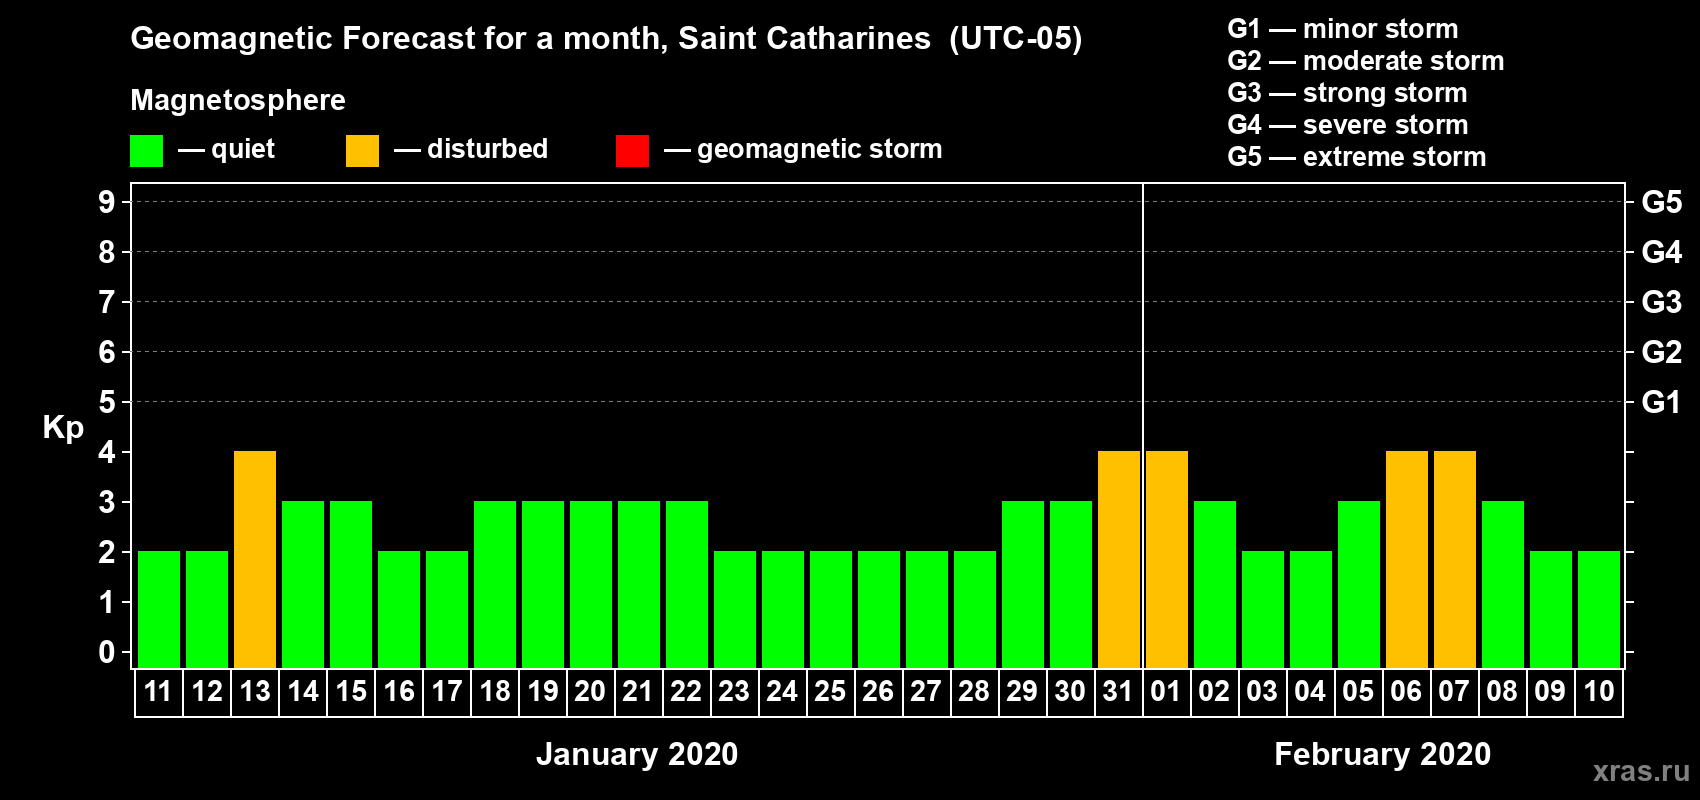Screen dimensions: 1700x800
Task: Click date label 24 on the axis
Action: click(x=782, y=692)
